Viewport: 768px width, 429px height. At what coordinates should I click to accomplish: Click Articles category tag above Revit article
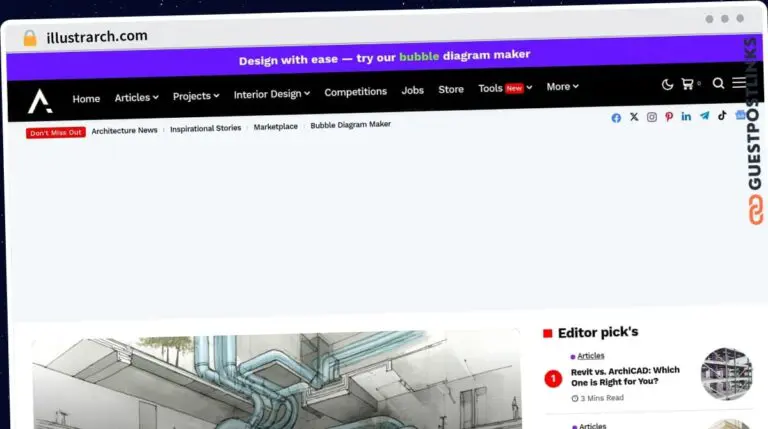click(x=591, y=356)
